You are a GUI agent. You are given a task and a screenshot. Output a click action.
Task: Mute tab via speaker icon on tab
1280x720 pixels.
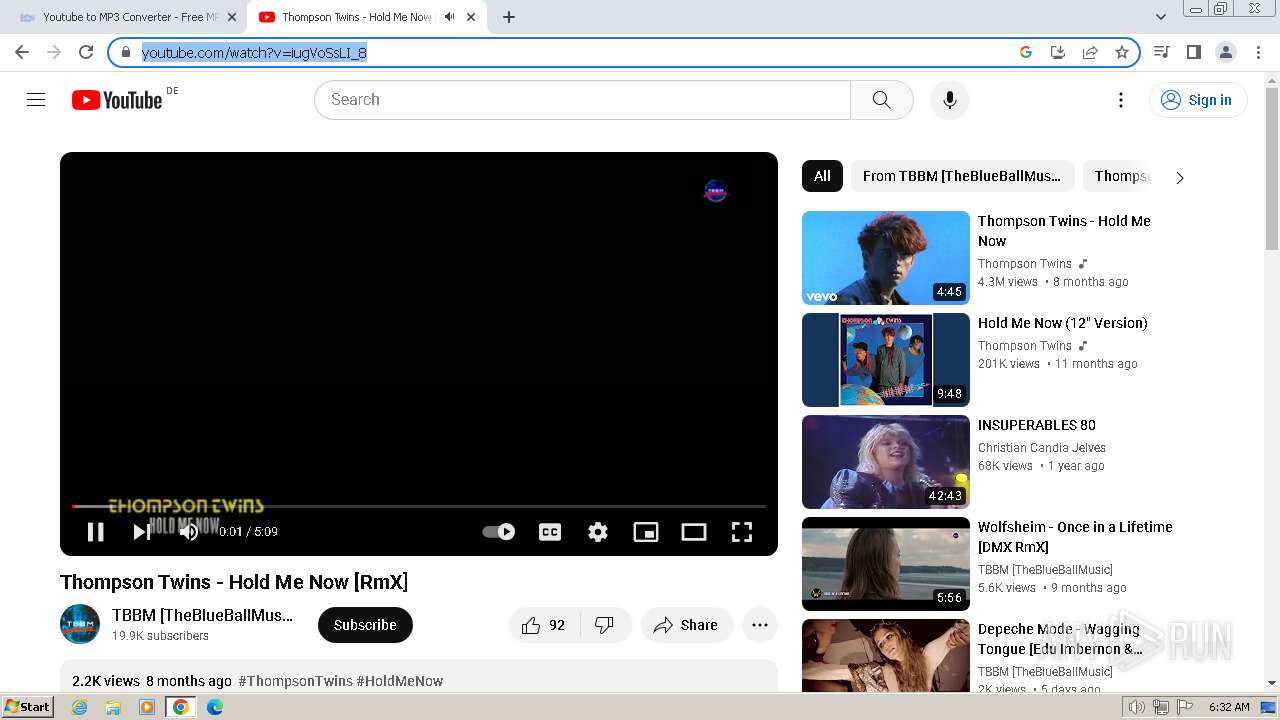click(x=449, y=17)
